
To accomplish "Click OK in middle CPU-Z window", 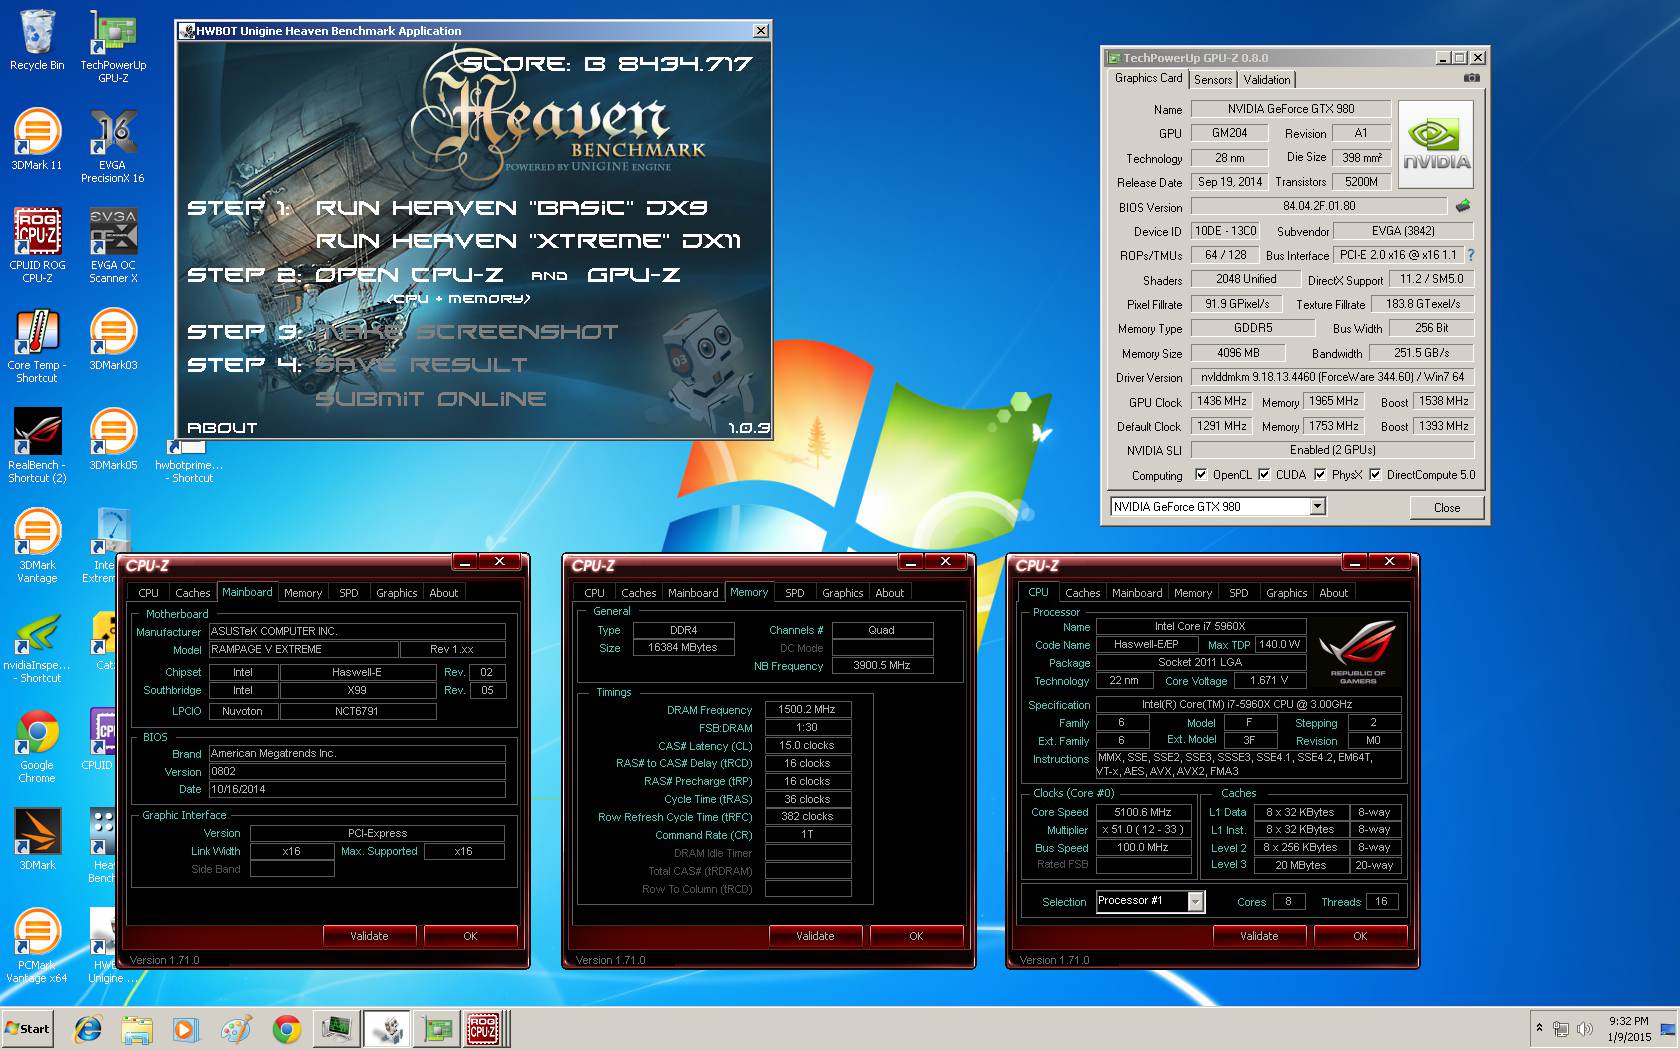I will (916, 936).
